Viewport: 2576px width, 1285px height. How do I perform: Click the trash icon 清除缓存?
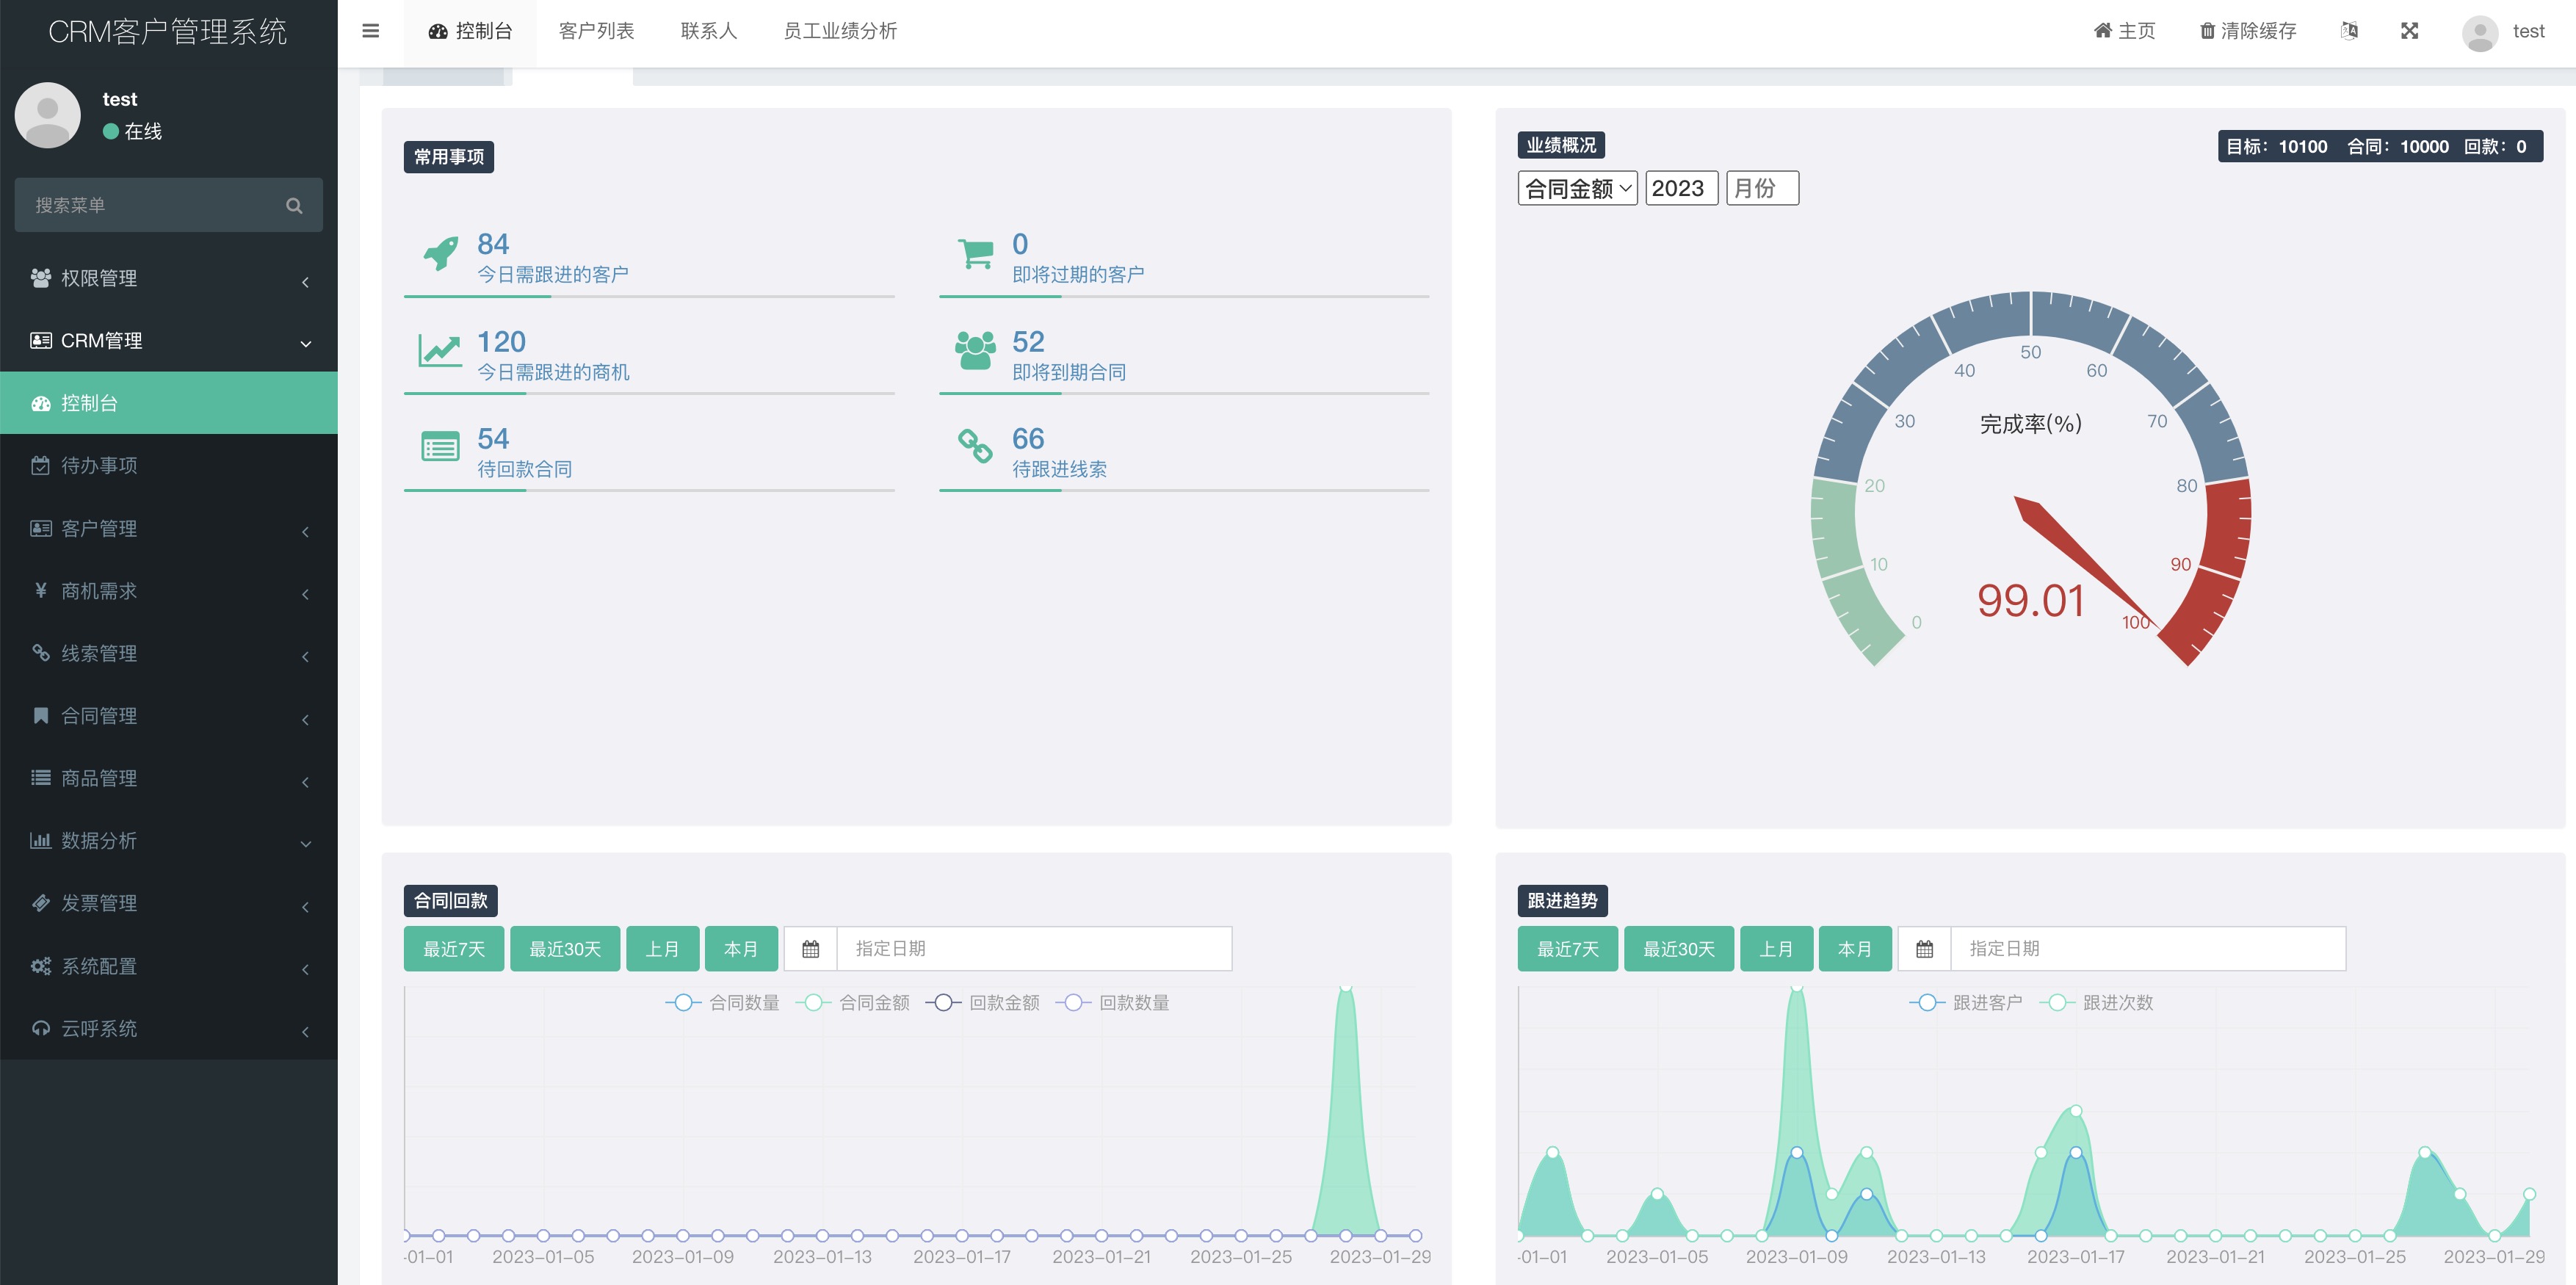point(2207,31)
